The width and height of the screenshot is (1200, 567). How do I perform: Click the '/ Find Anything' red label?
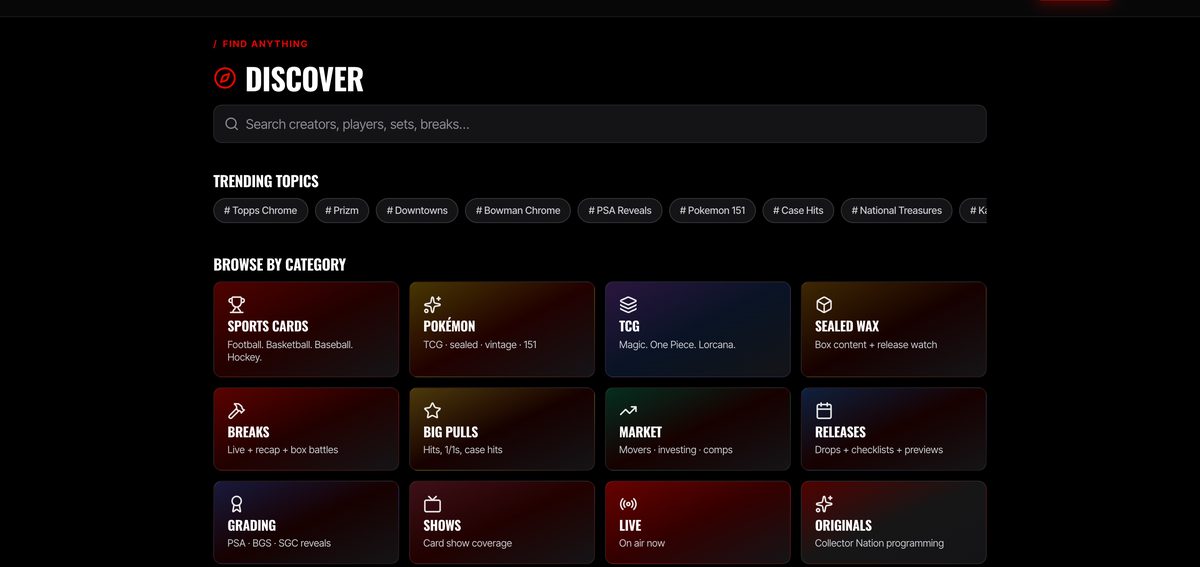261,44
